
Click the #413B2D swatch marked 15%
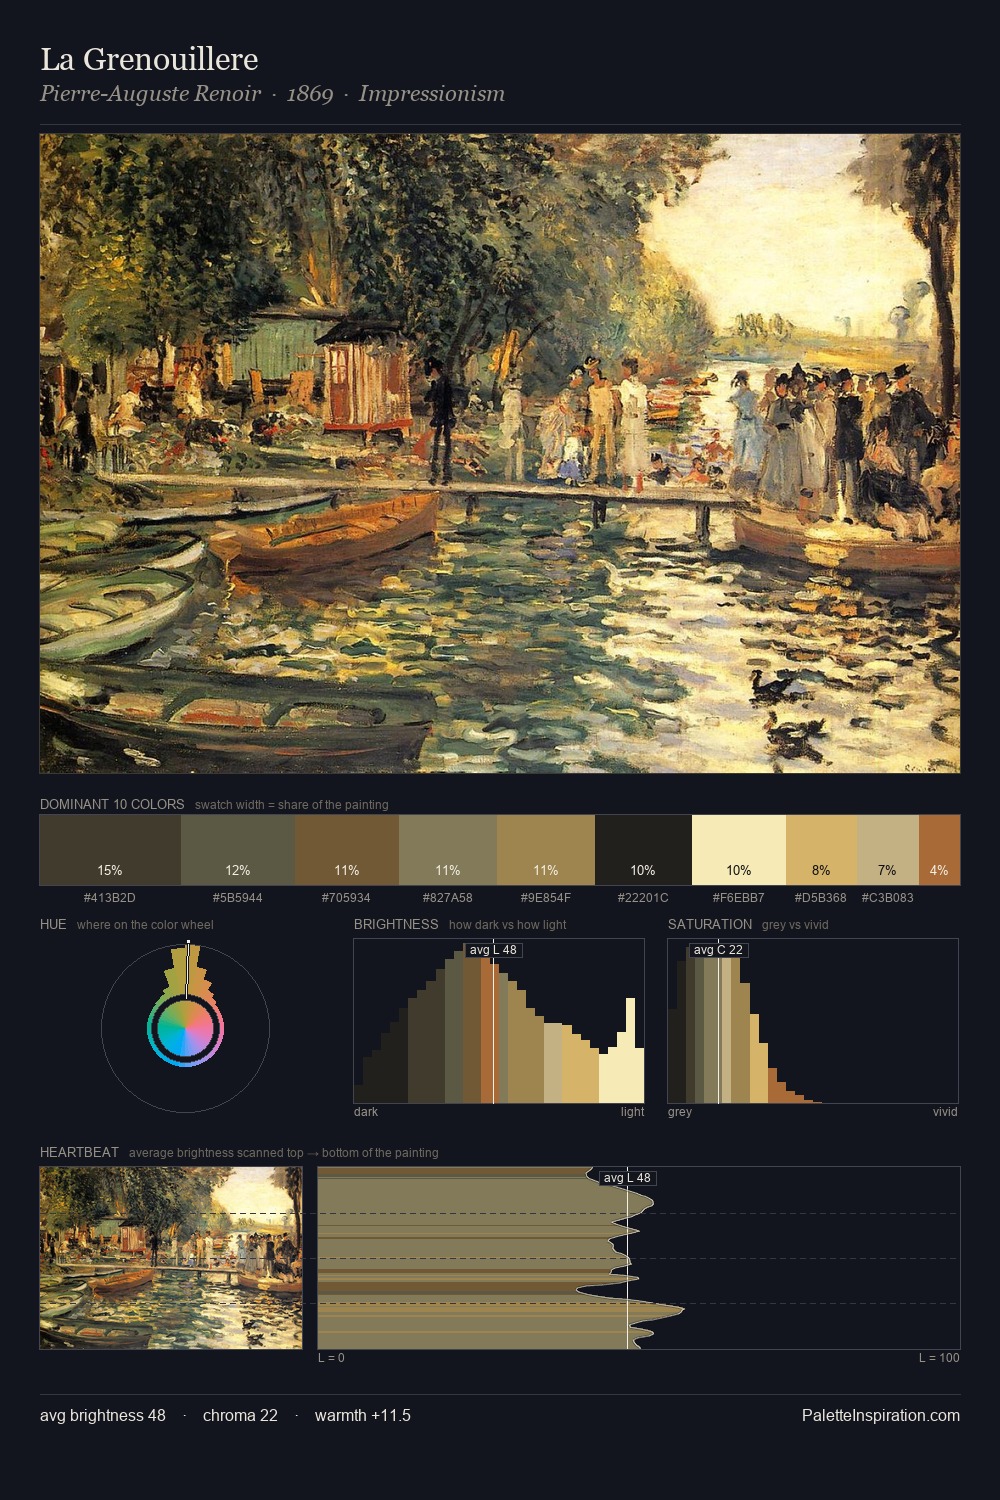point(110,850)
